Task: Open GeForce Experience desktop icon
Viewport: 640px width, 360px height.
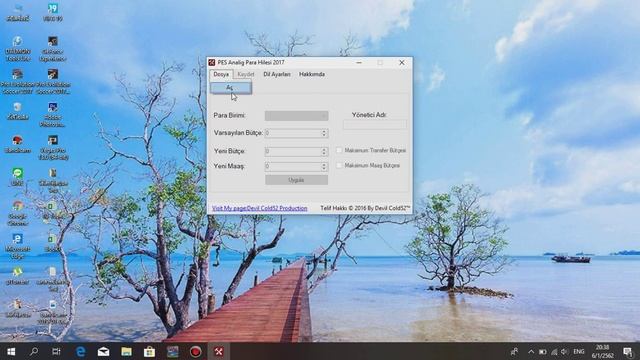Action: tap(52, 49)
